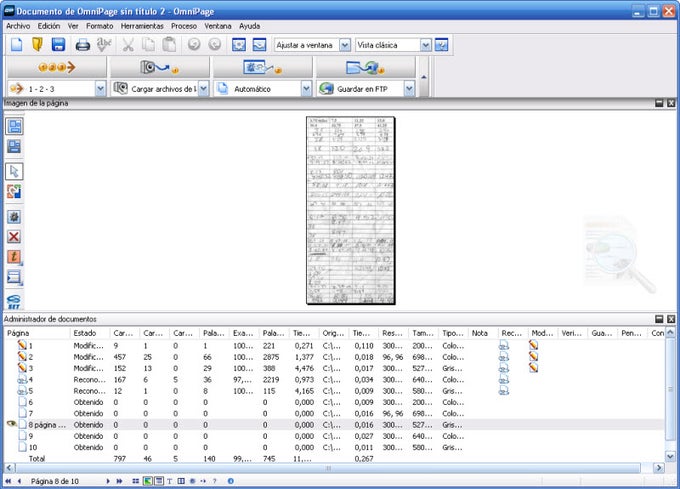Close the Imagen de la página panel
Viewport: 680px width, 489px height.
point(671,103)
